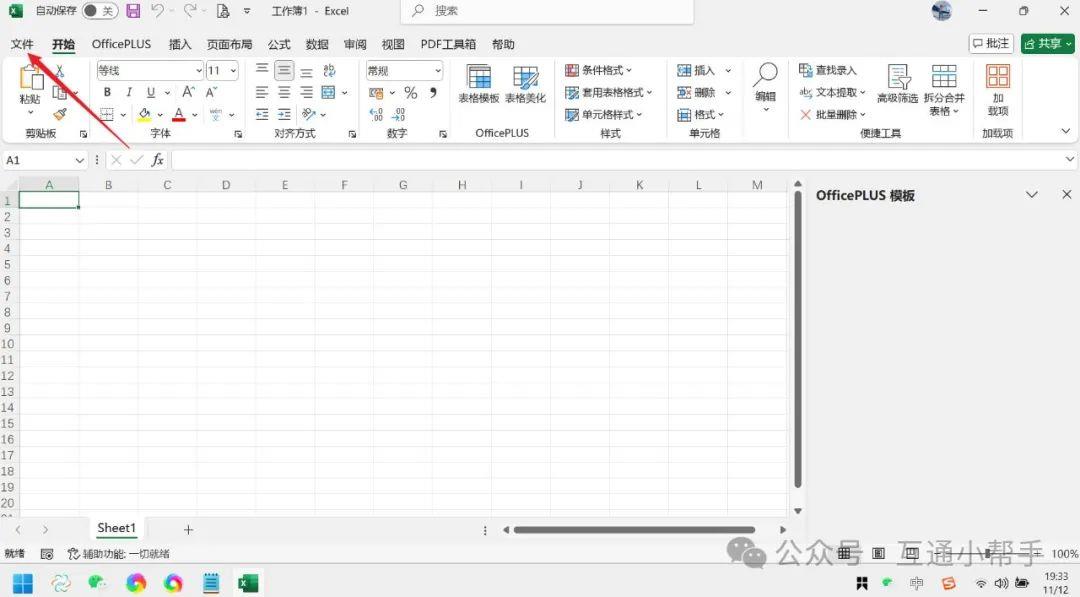Toggle bold formatting
The width and height of the screenshot is (1080, 597).
tap(106, 92)
